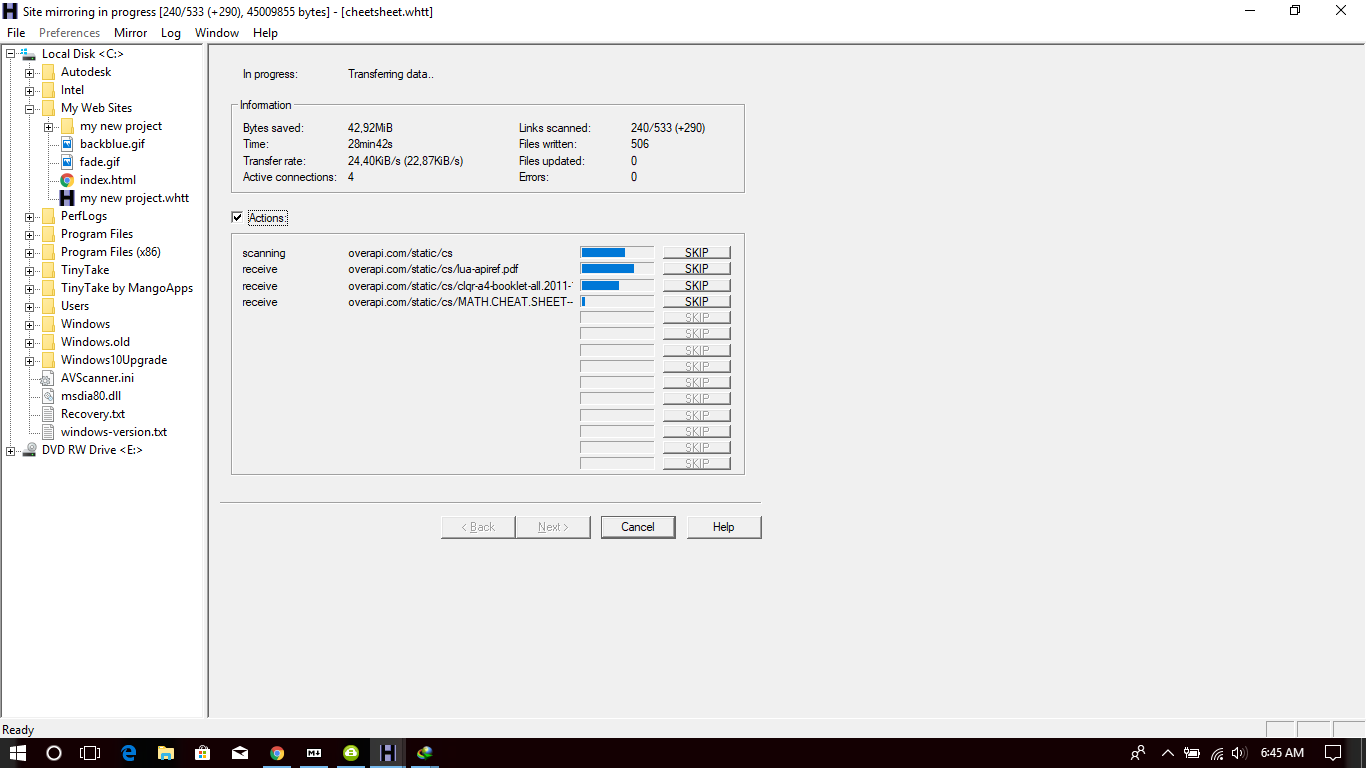This screenshot has height=768, width=1366.
Task: Skip downloading lua-apiref.pdf
Action: (696, 268)
